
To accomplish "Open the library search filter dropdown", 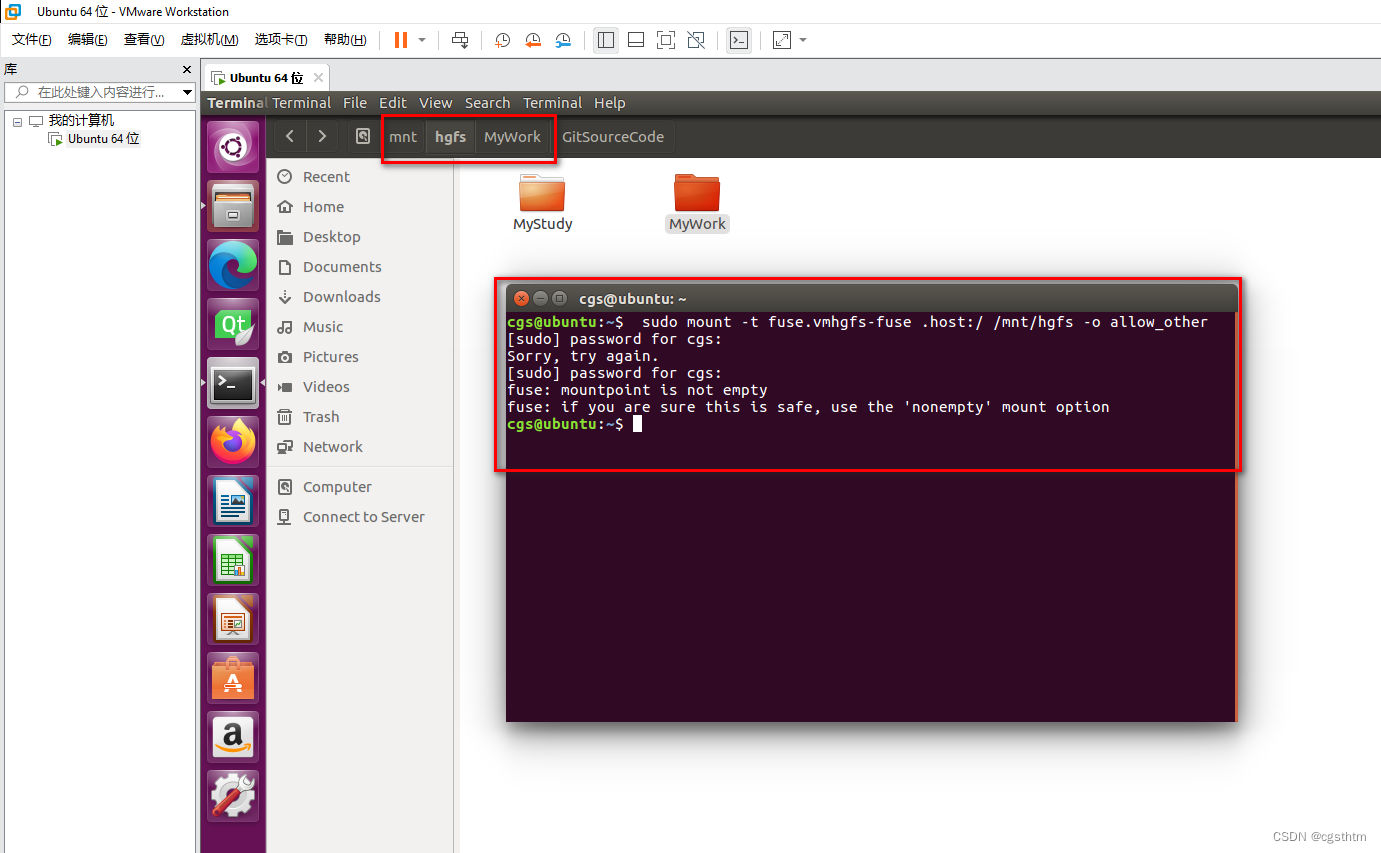I will click(x=186, y=92).
